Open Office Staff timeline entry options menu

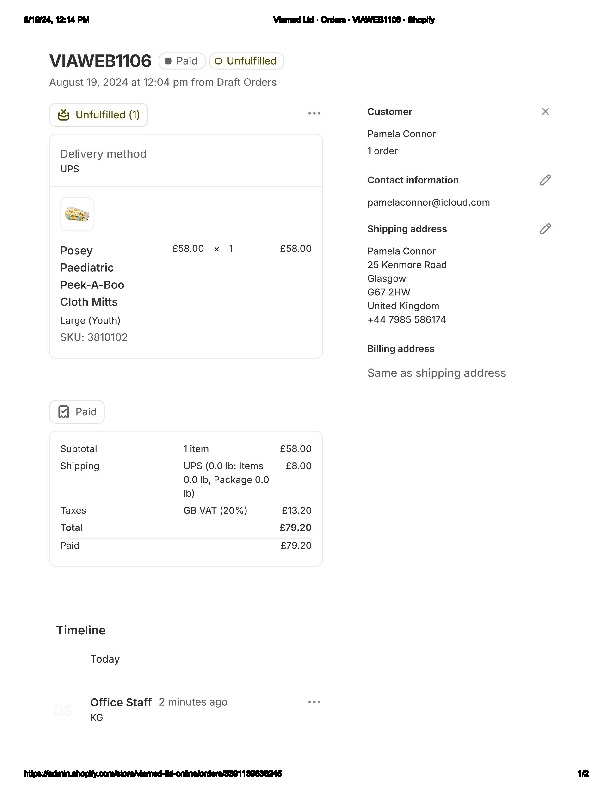[x=314, y=702]
